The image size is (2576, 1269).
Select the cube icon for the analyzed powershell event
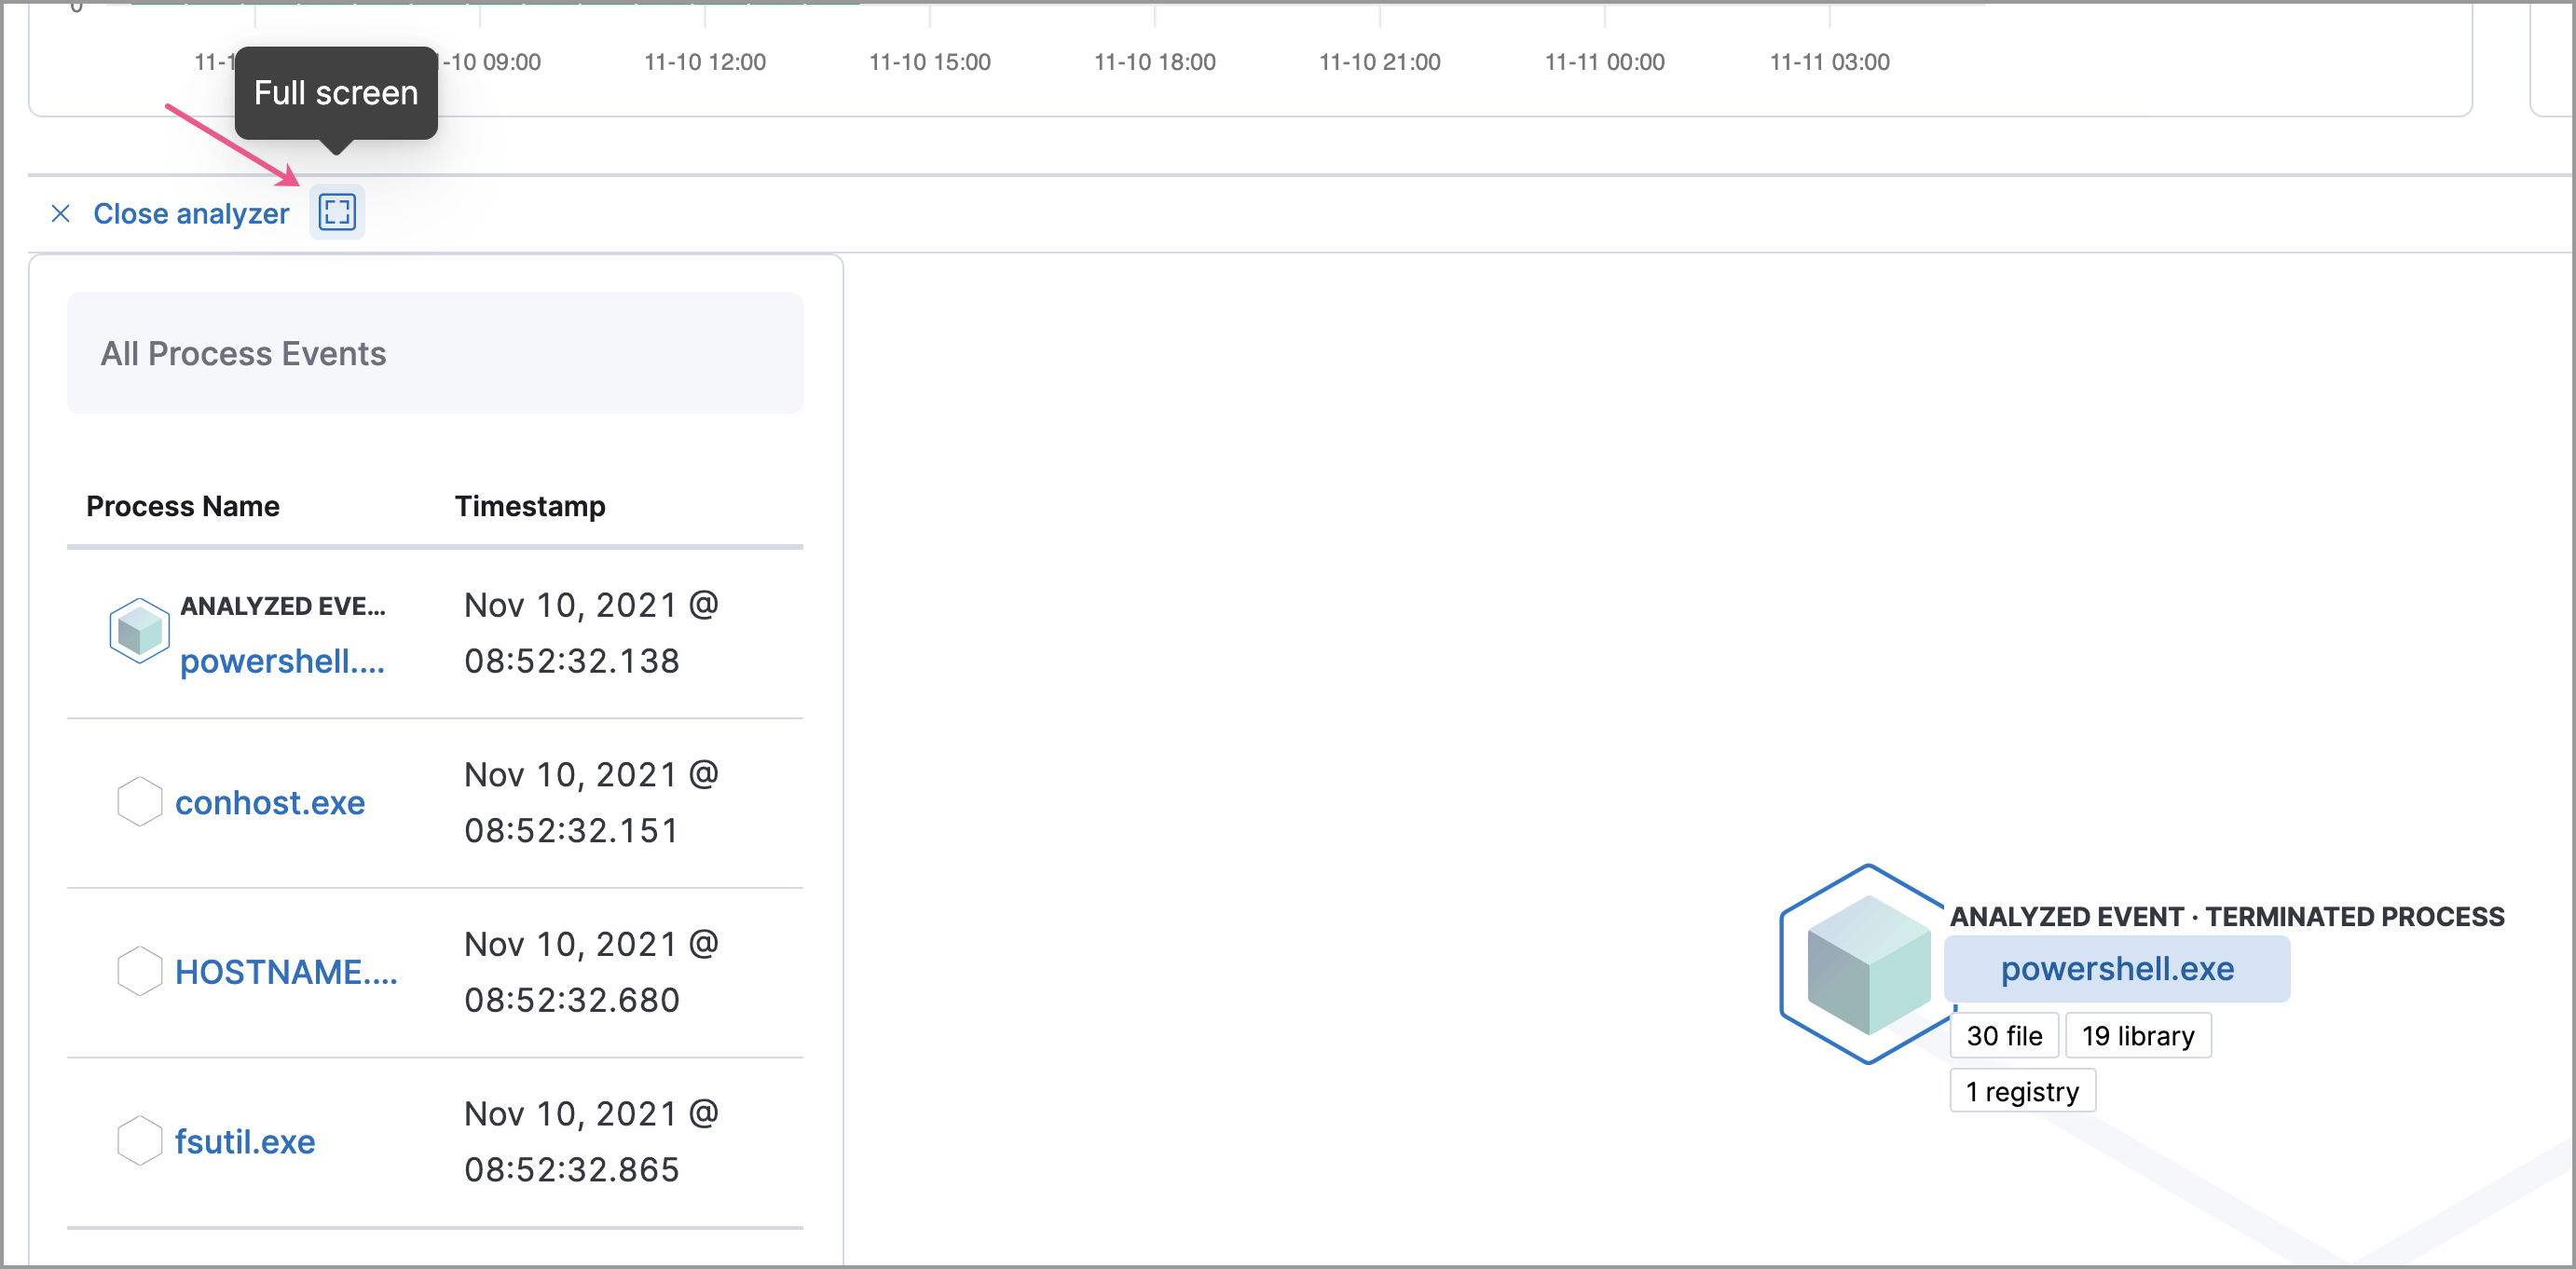click(x=138, y=630)
